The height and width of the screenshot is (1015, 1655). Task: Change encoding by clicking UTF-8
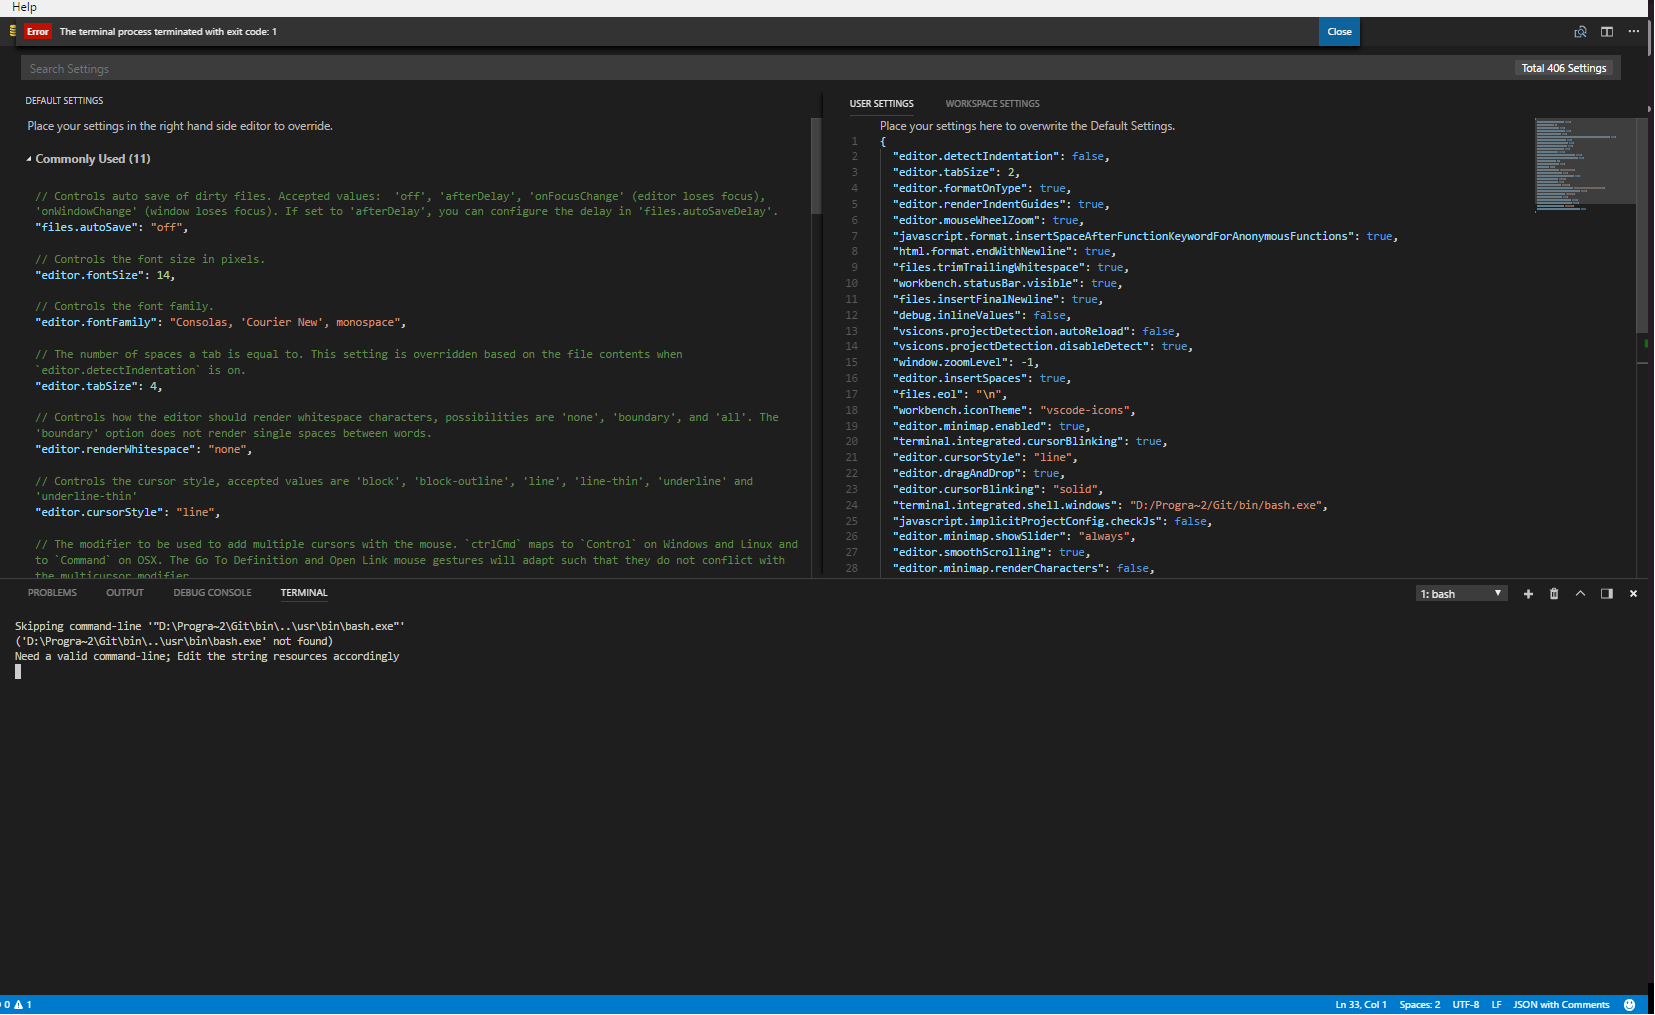[1465, 1004]
